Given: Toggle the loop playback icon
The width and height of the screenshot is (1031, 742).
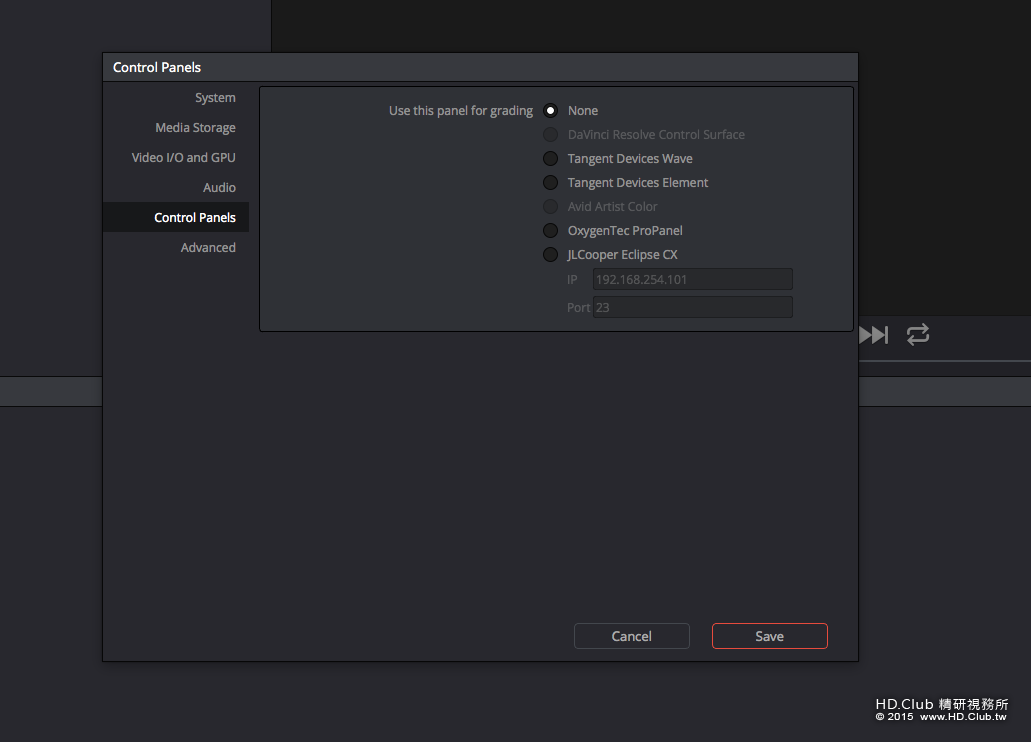Looking at the screenshot, I should (918, 335).
